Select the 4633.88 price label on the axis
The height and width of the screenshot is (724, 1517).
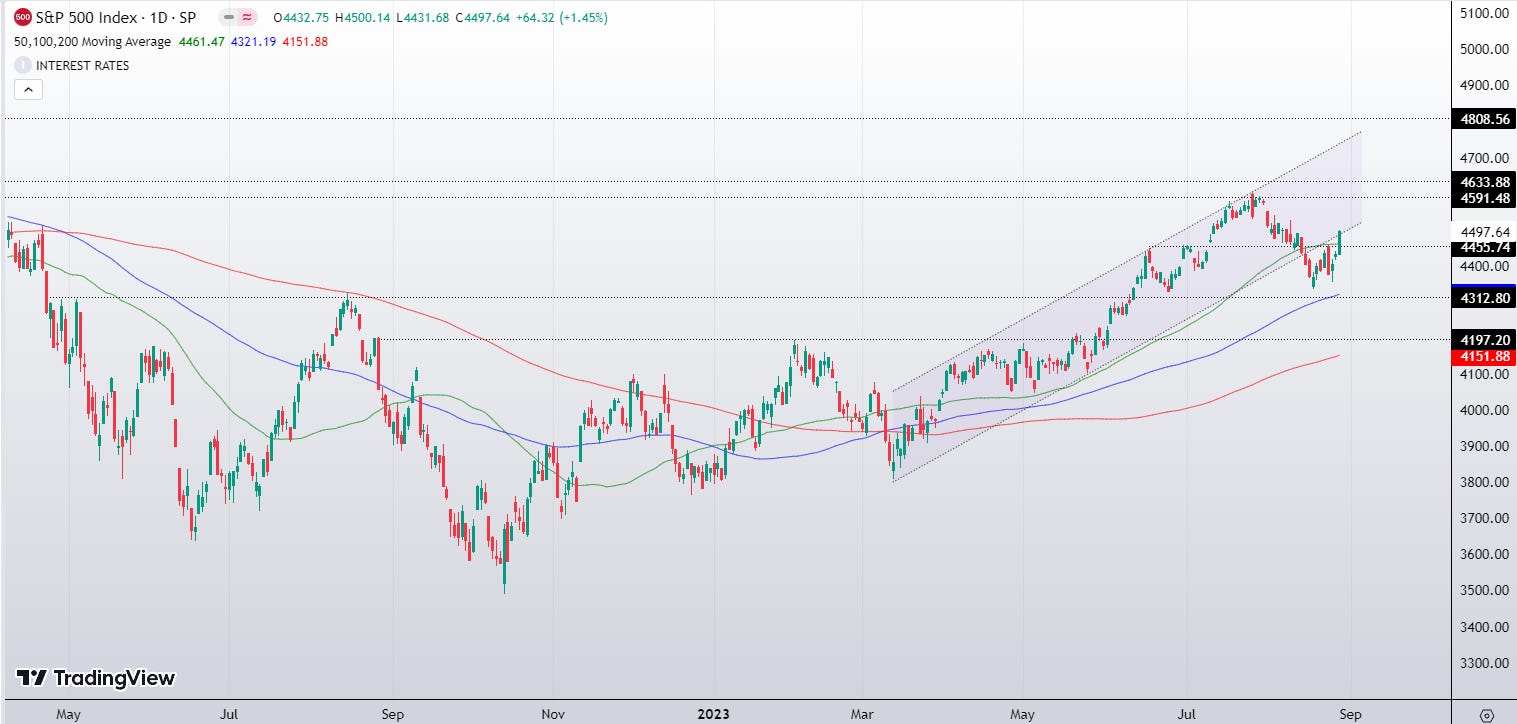coord(1484,182)
